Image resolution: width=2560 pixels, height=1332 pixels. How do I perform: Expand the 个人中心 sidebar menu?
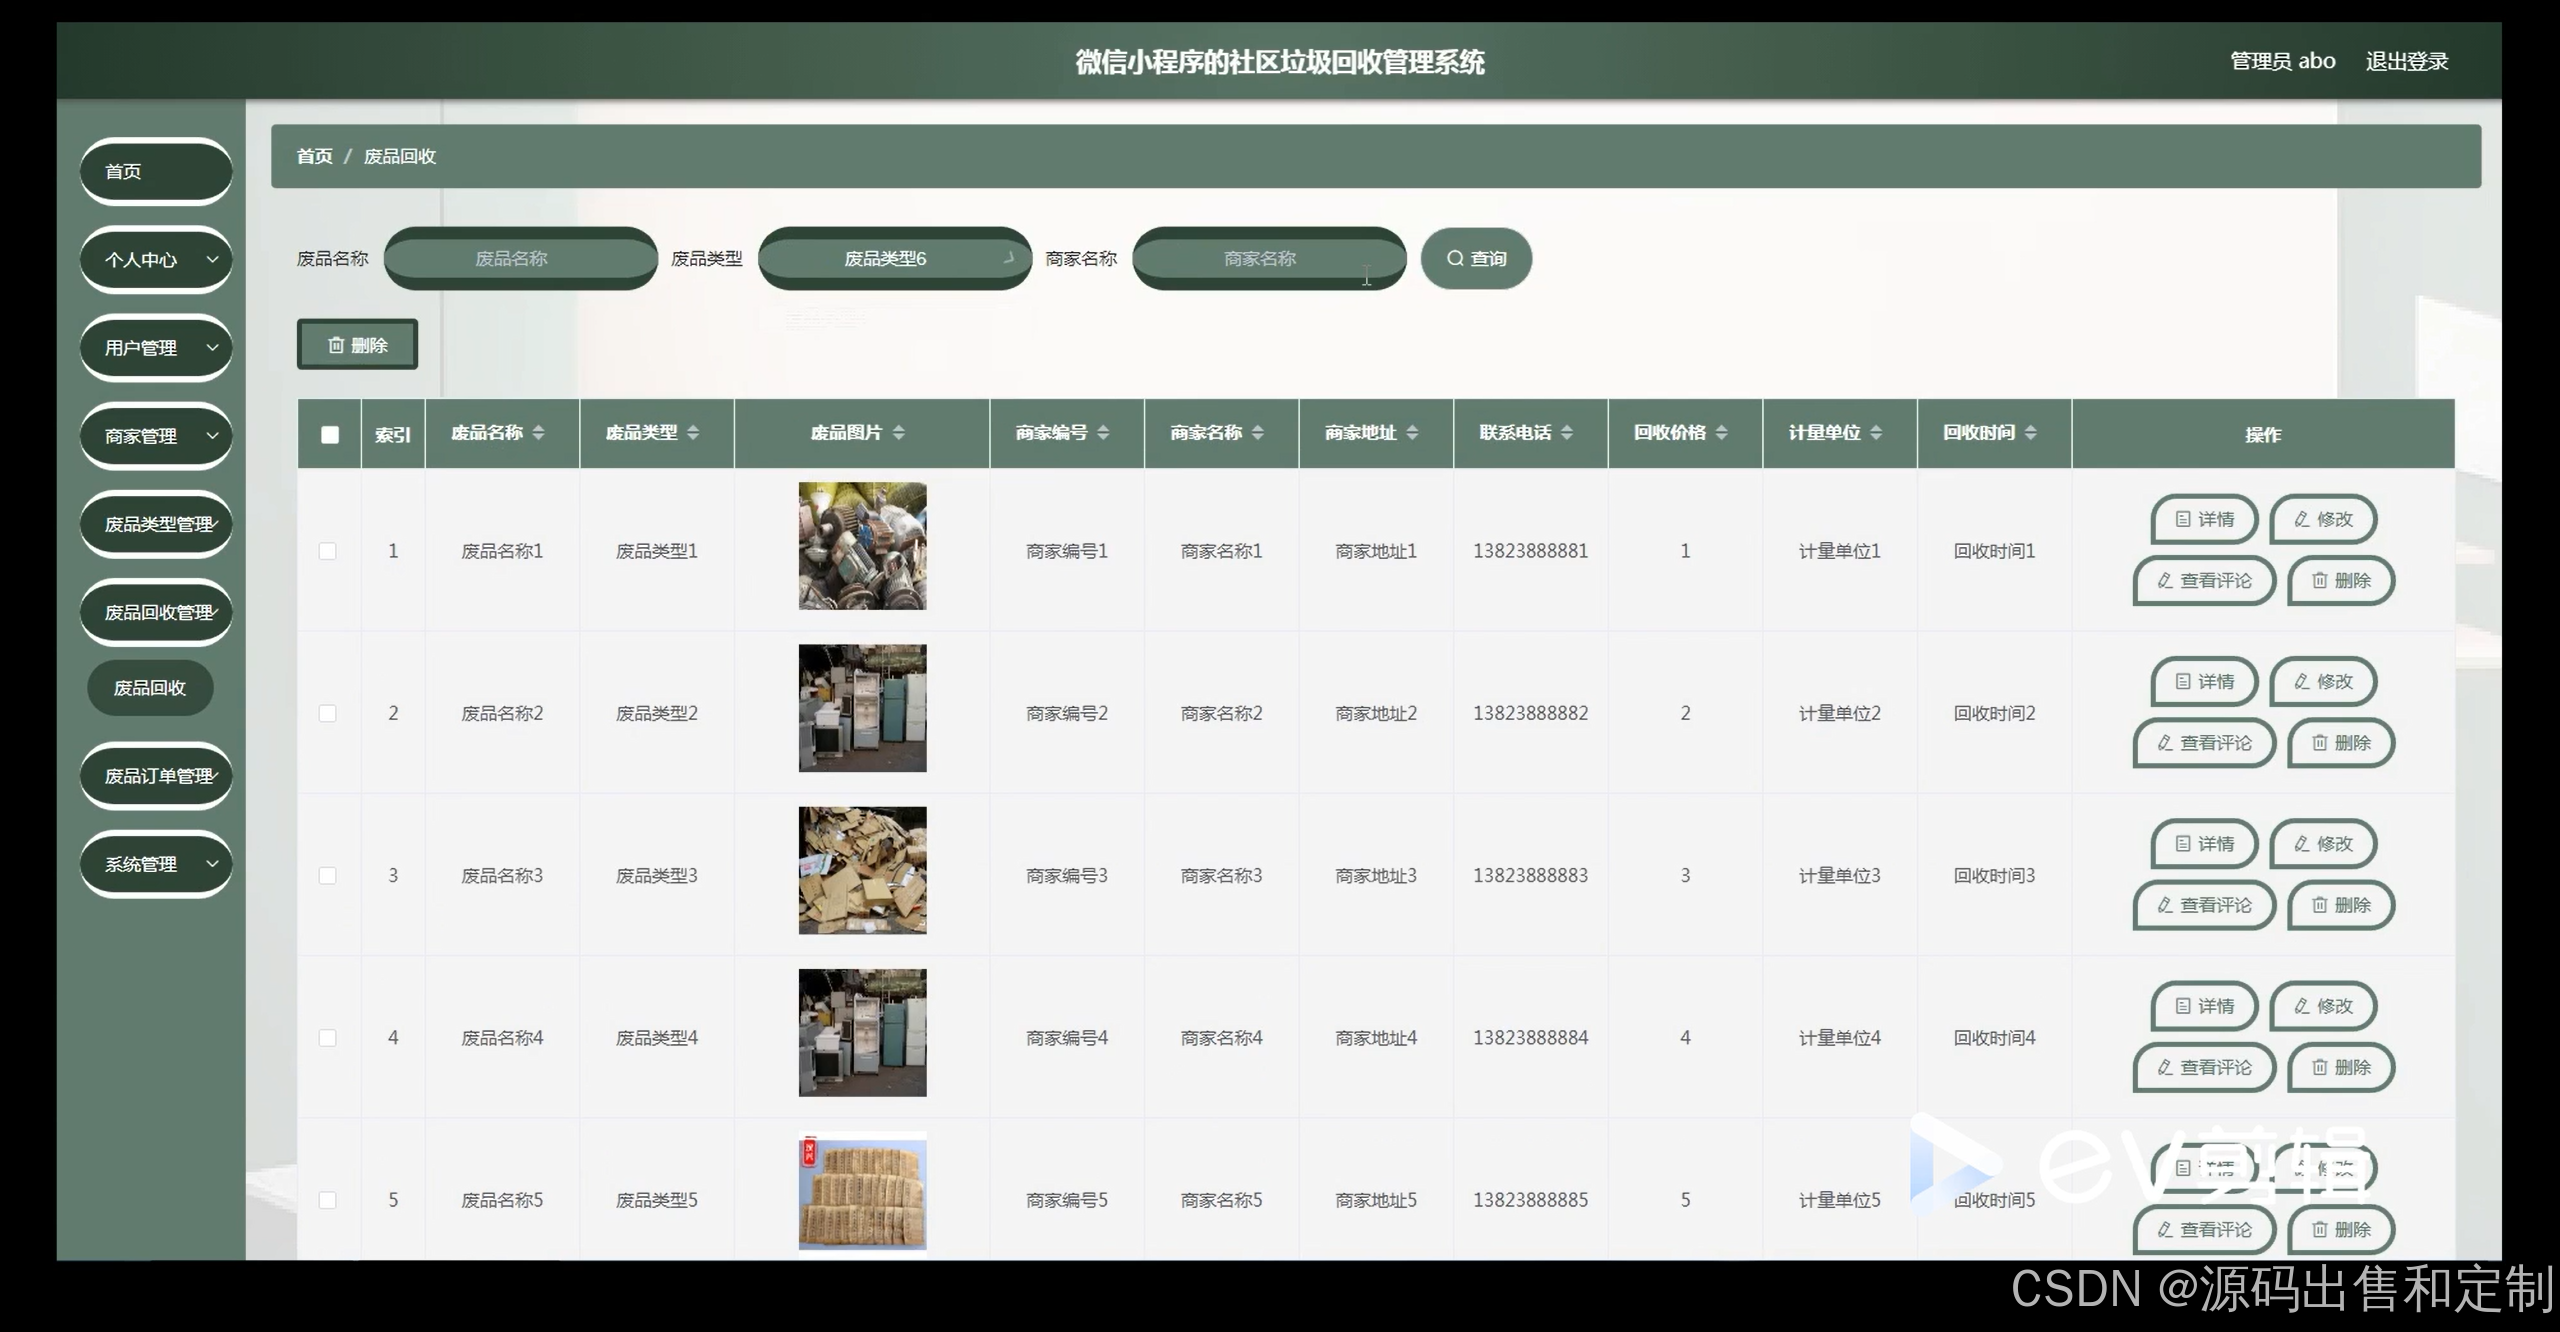pos(156,260)
